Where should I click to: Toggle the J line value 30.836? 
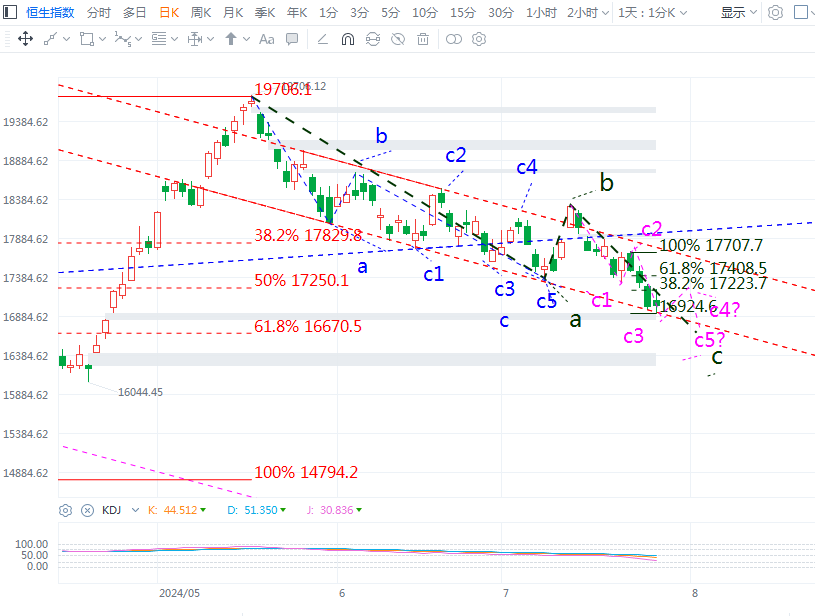click(334, 510)
